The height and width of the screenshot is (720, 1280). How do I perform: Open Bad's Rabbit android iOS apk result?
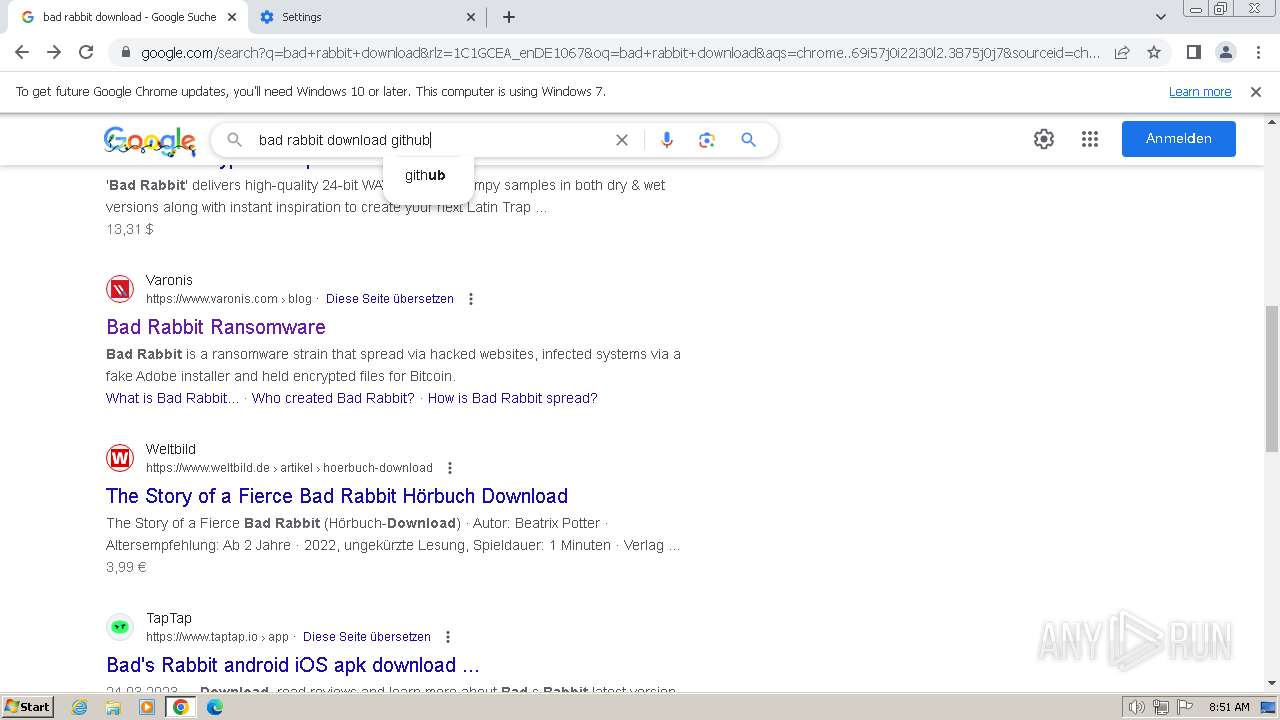tap(293, 665)
